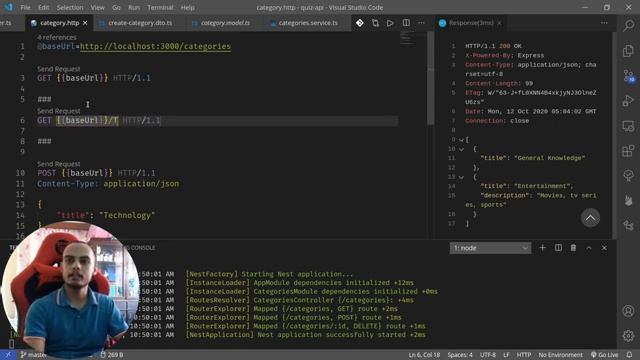Viewport: 640px width, 360px height.
Task: Click the scroll-to-top arrow in response
Action: point(590,218)
